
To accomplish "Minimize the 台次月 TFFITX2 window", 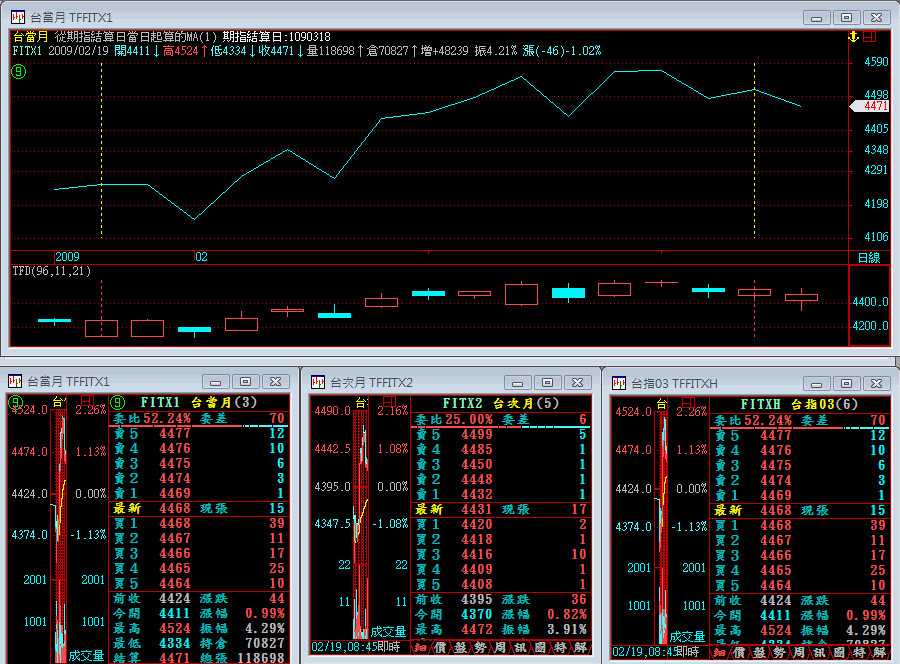I will (x=518, y=383).
